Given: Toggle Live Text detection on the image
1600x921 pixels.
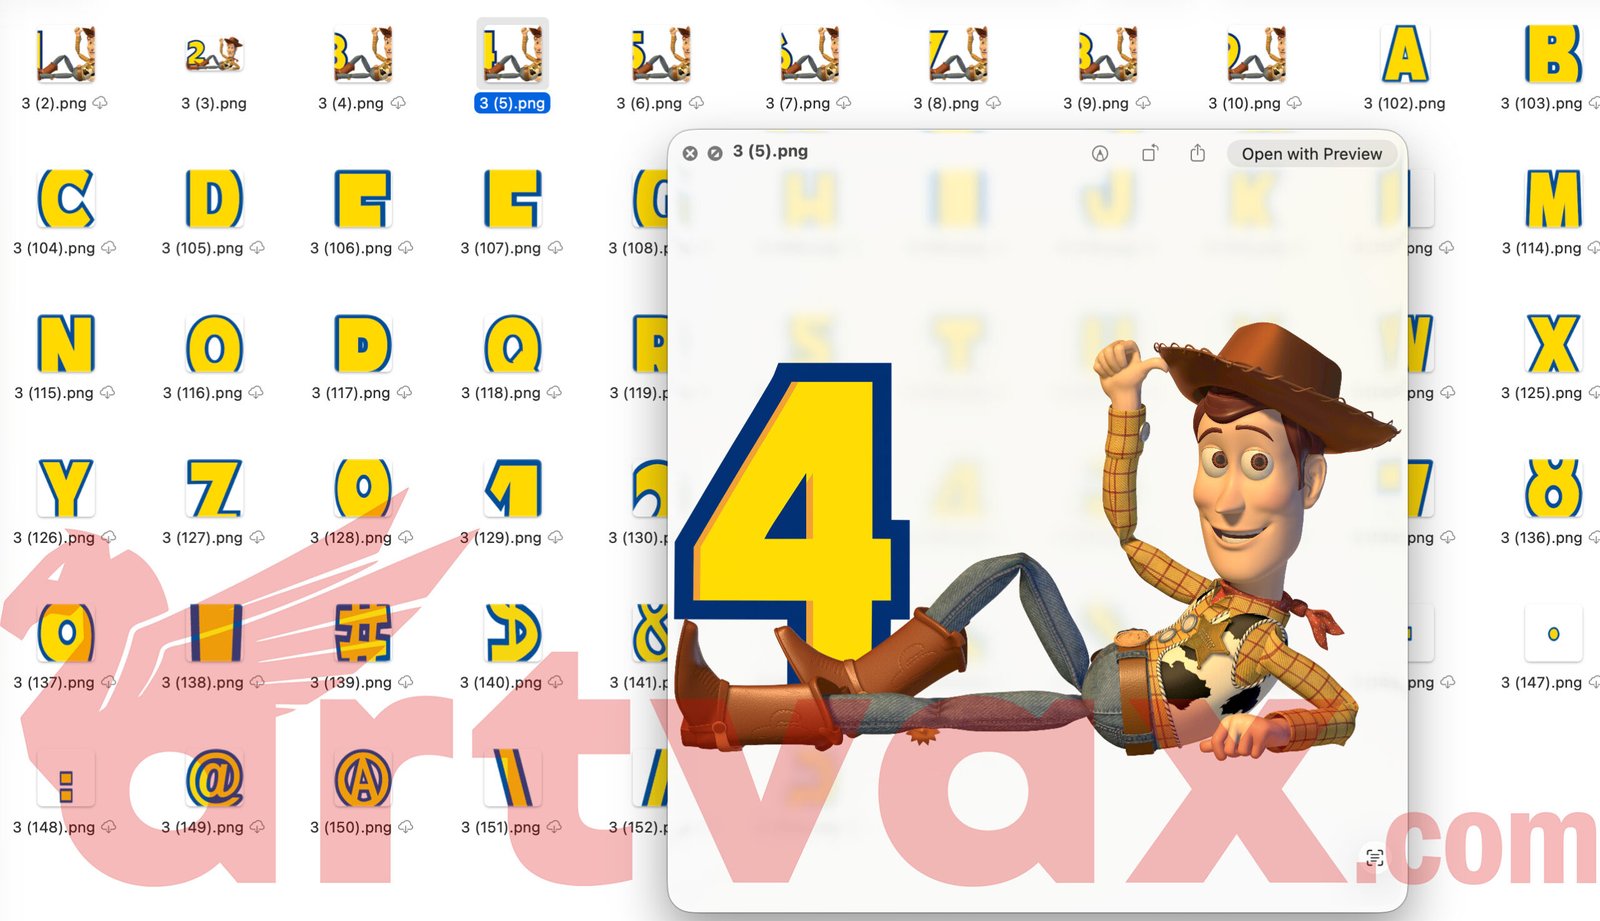Looking at the screenshot, I should point(1374,857).
